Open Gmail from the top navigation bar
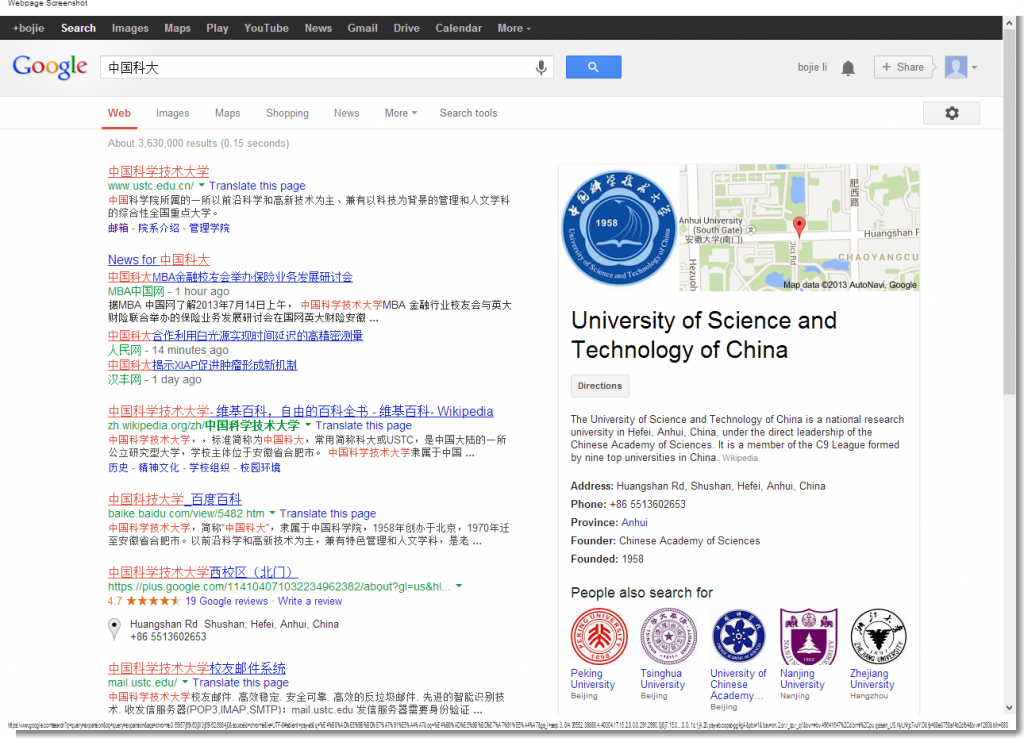This screenshot has width=1024, height=738. (362, 28)
